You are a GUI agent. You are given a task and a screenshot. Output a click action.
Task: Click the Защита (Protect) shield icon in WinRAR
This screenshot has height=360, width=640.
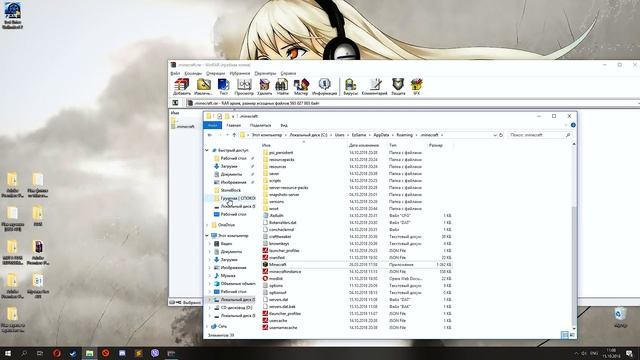tap(398, 87)
